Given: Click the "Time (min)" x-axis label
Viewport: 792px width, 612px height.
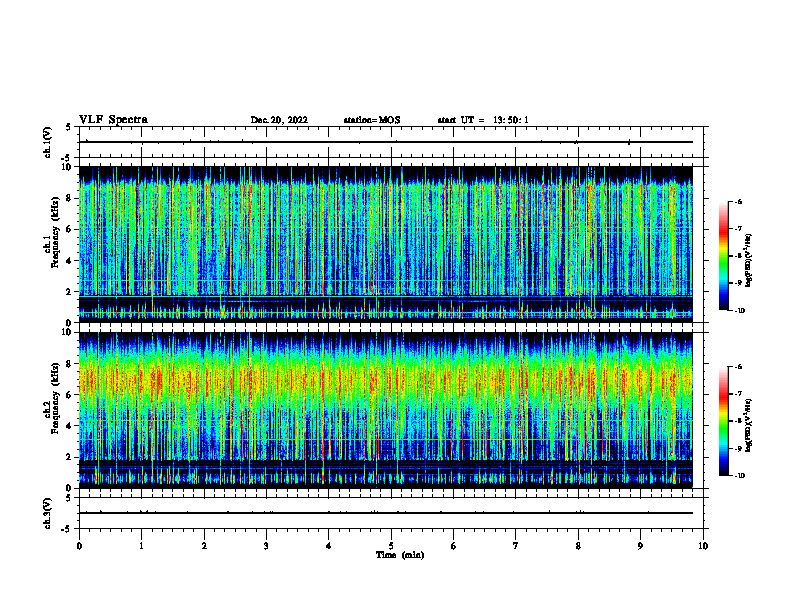Looking at the screenshot, I should (400, 555).
